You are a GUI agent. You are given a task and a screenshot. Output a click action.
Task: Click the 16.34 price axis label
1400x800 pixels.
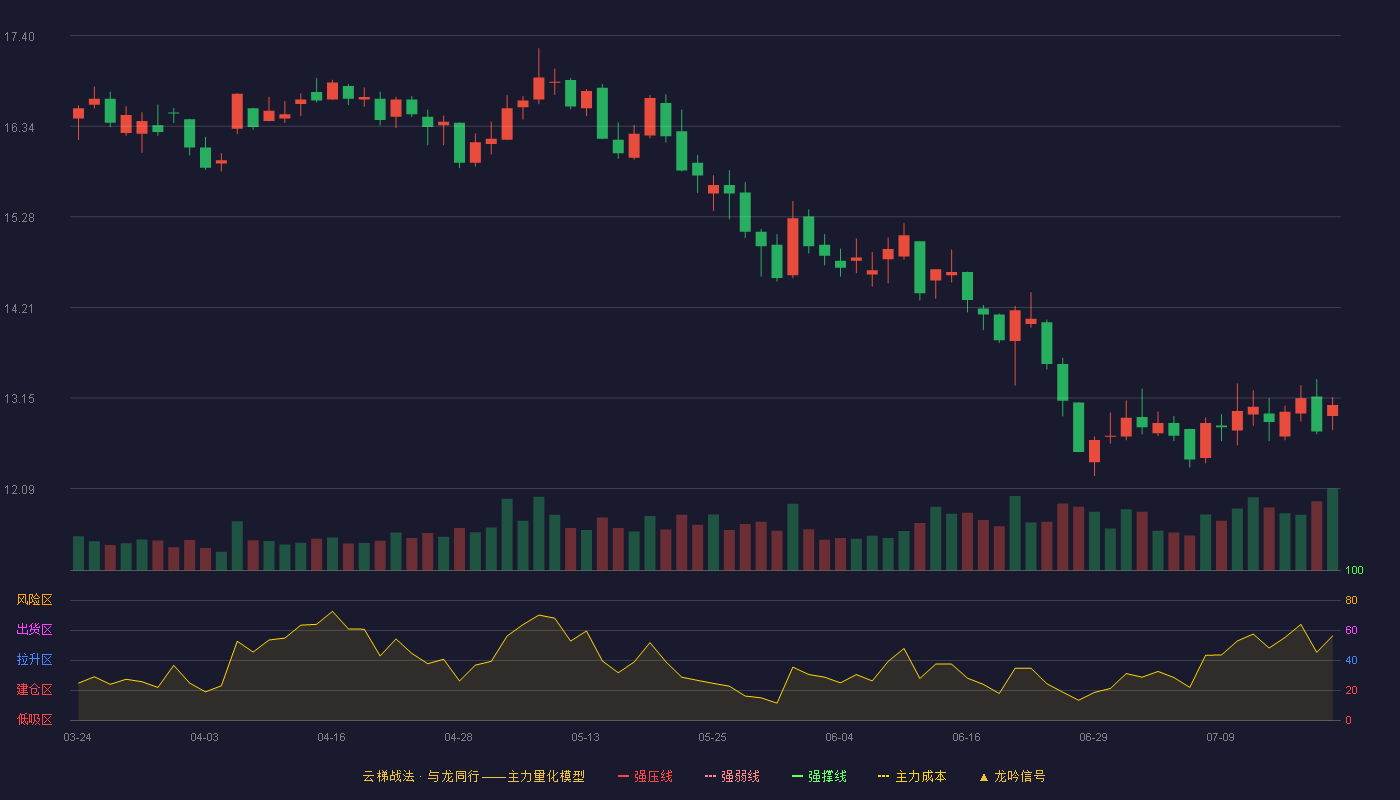(x=19, y=128)
